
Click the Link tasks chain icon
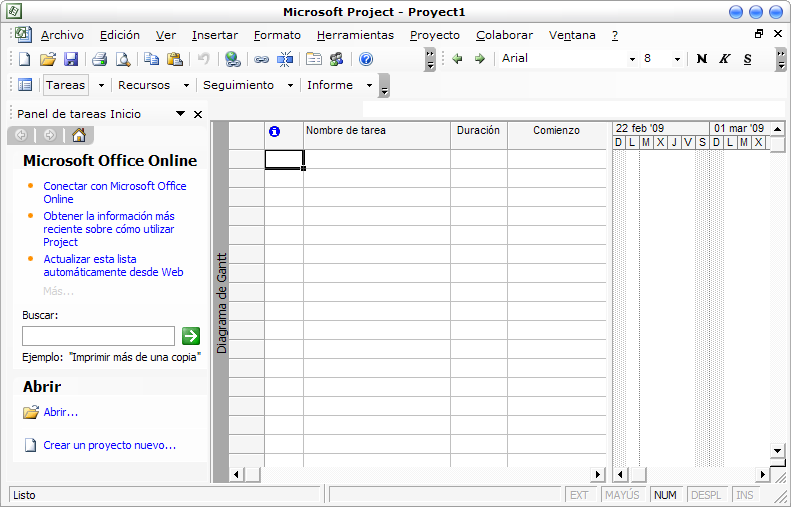click(261, 59)
